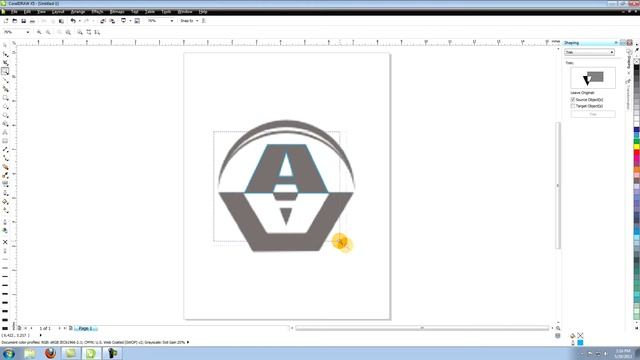Open the Window menu

point(185,12)
